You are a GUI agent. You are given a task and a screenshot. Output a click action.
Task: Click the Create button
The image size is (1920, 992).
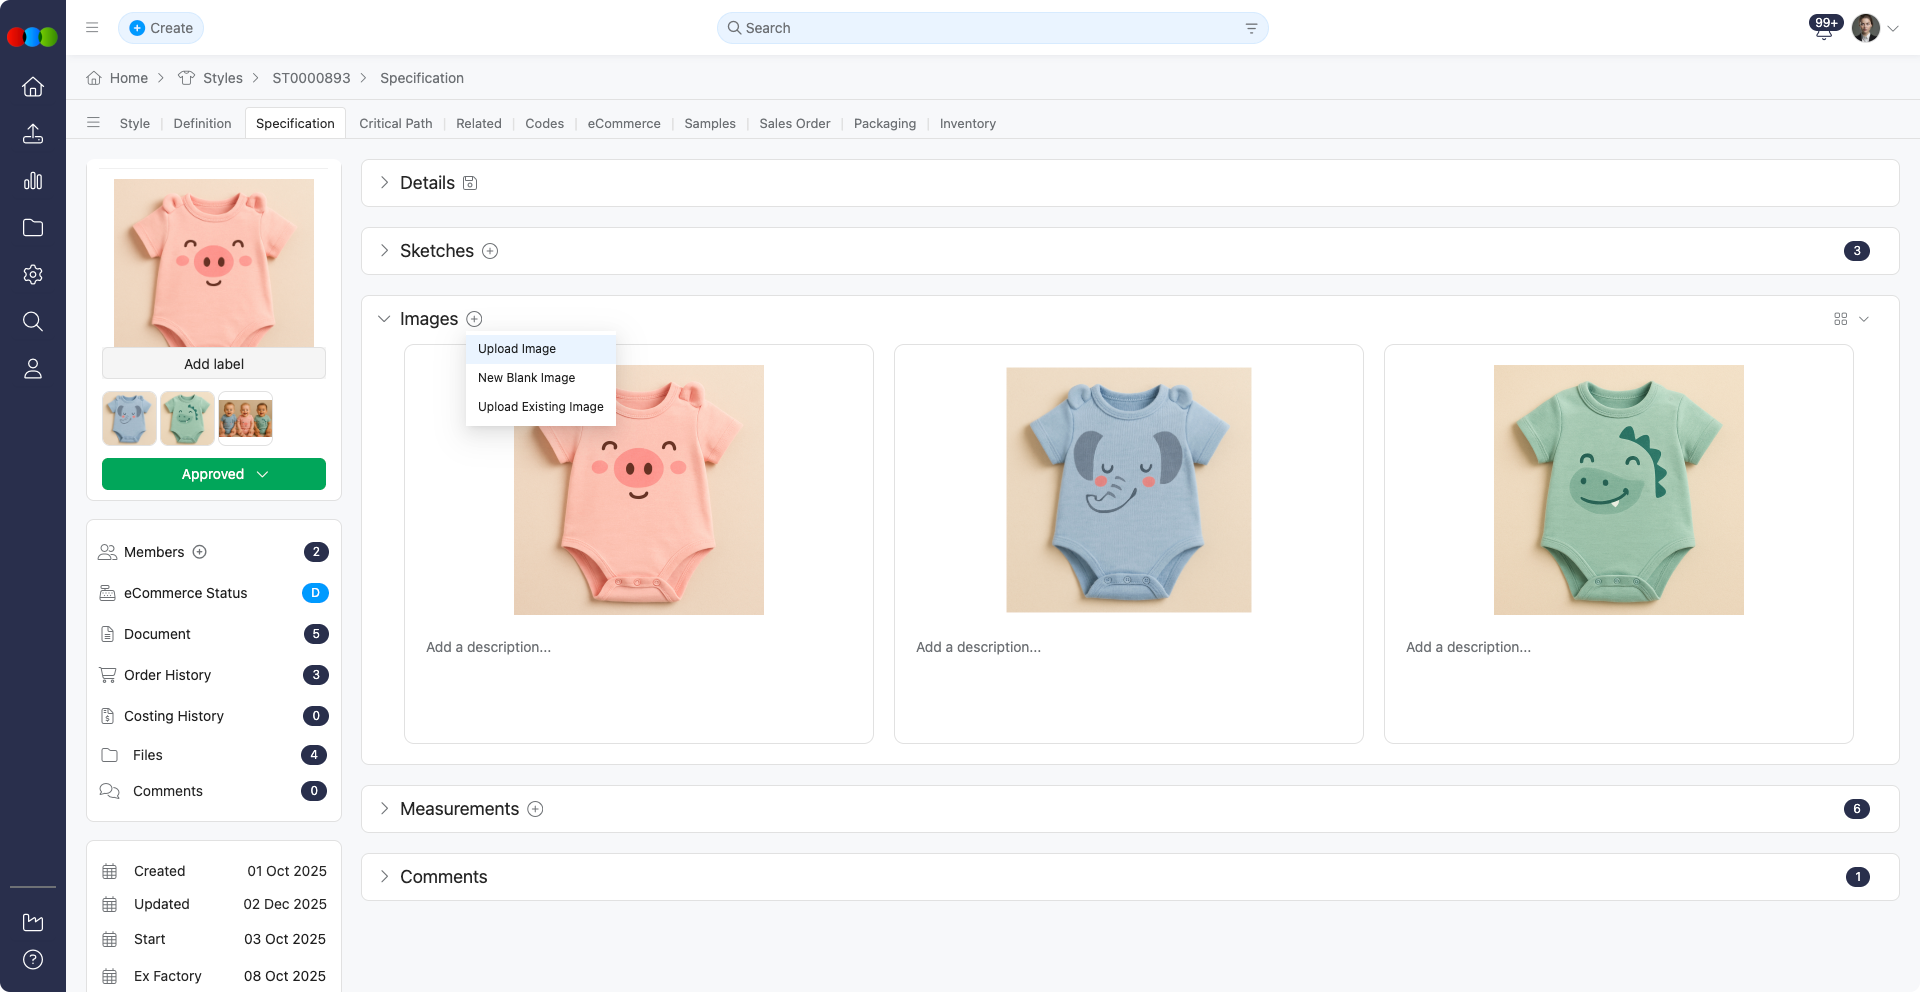point(161,28)
